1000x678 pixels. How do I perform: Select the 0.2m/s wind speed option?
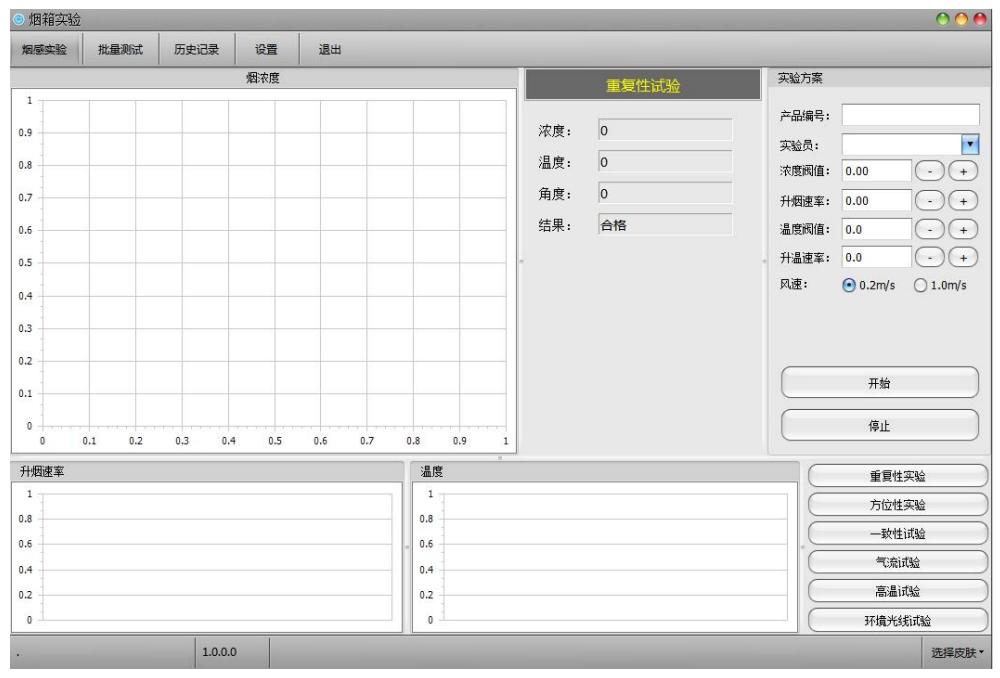point(850,285)
